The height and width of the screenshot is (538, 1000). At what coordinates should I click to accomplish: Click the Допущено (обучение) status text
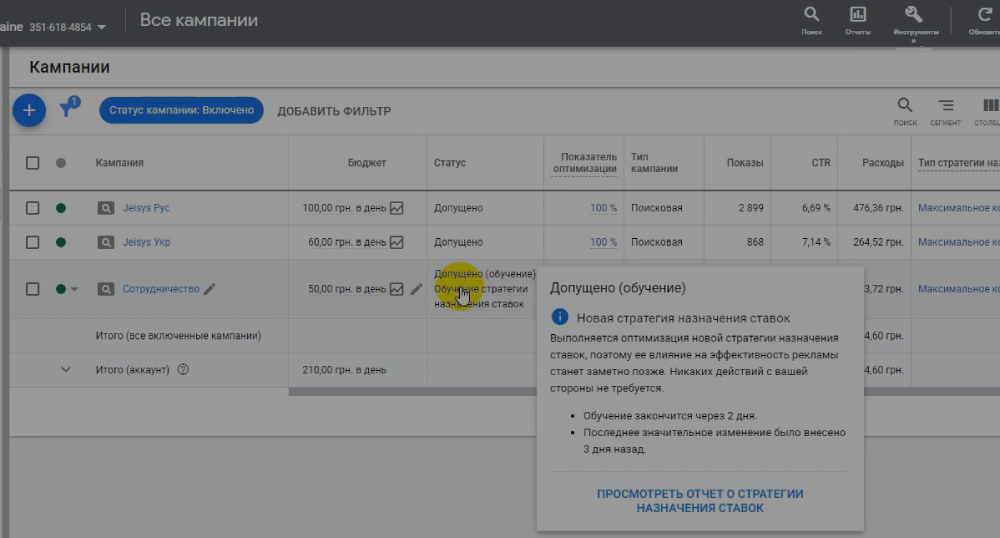pos(485,273)
